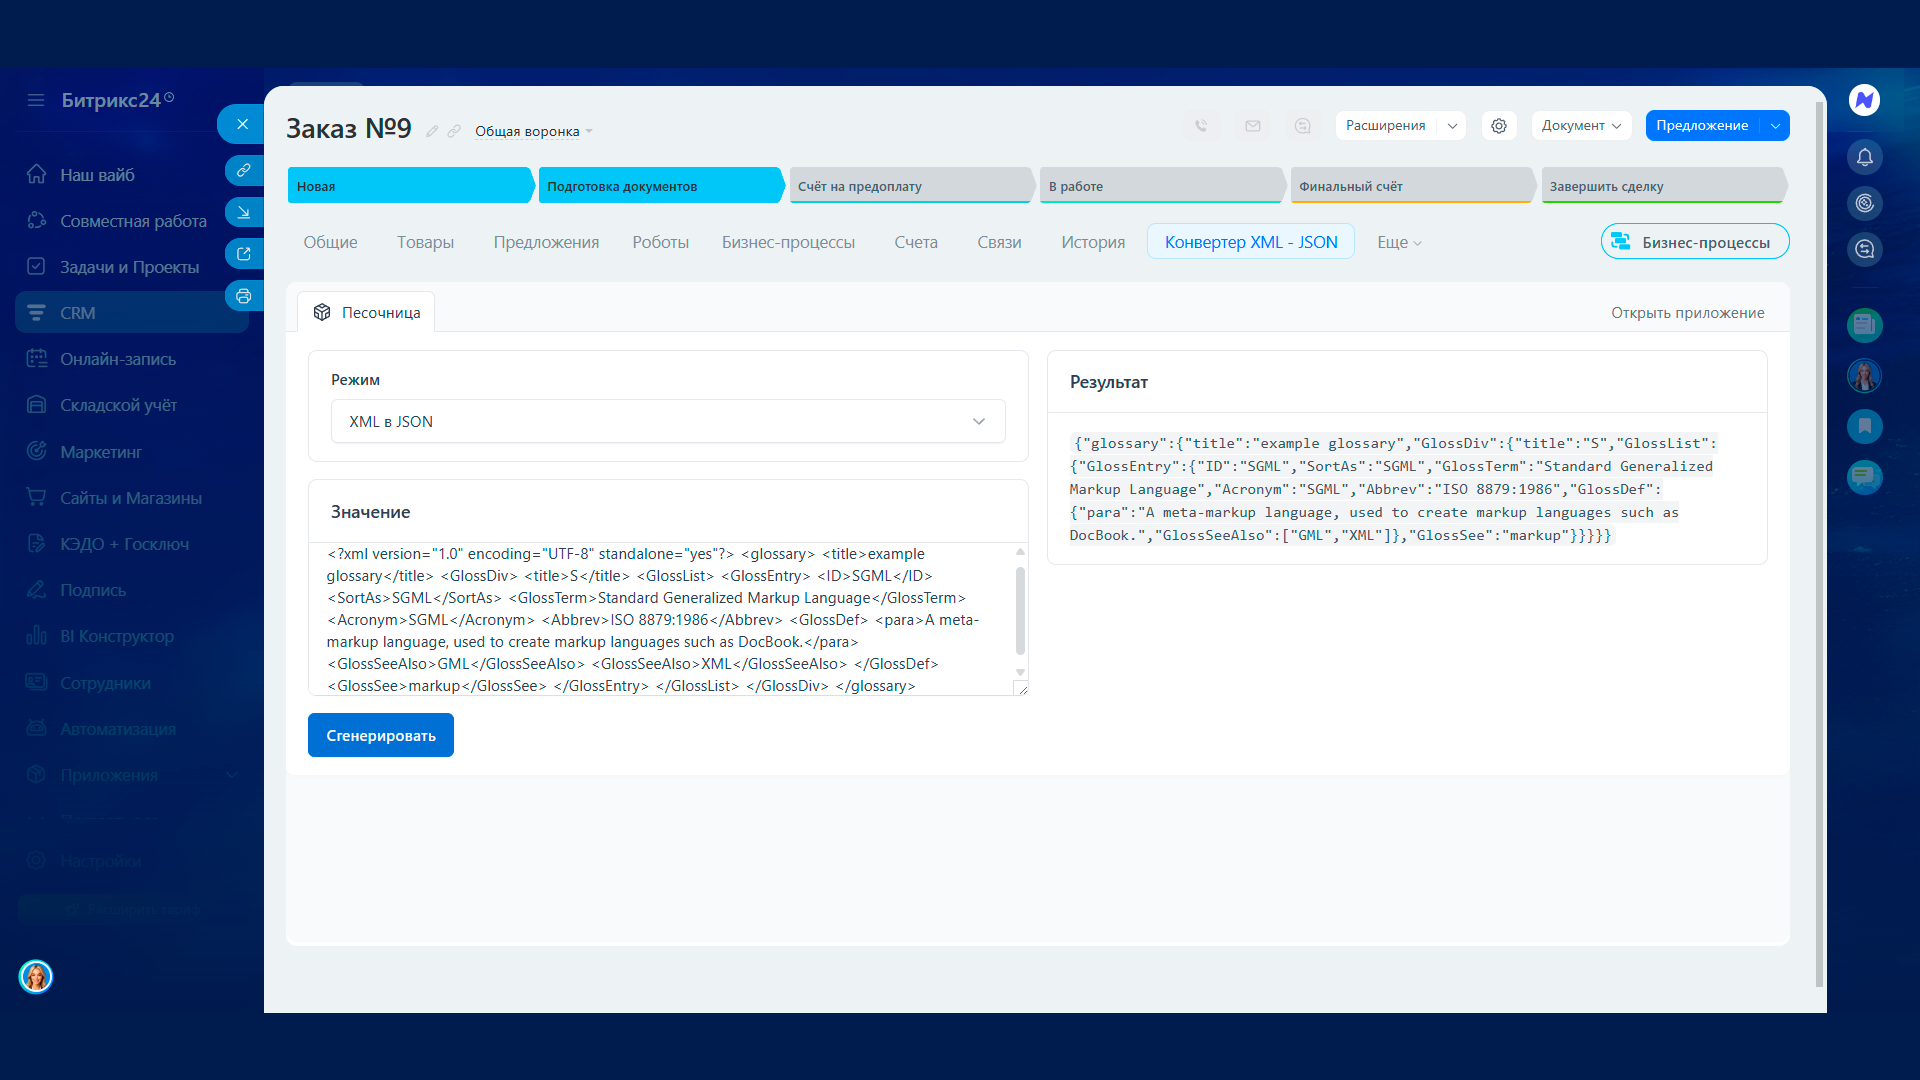The width and height of the screenshot is (1920, 1080).
Task: Click the arrow beside Предложение button
Action: point(1775,126)
